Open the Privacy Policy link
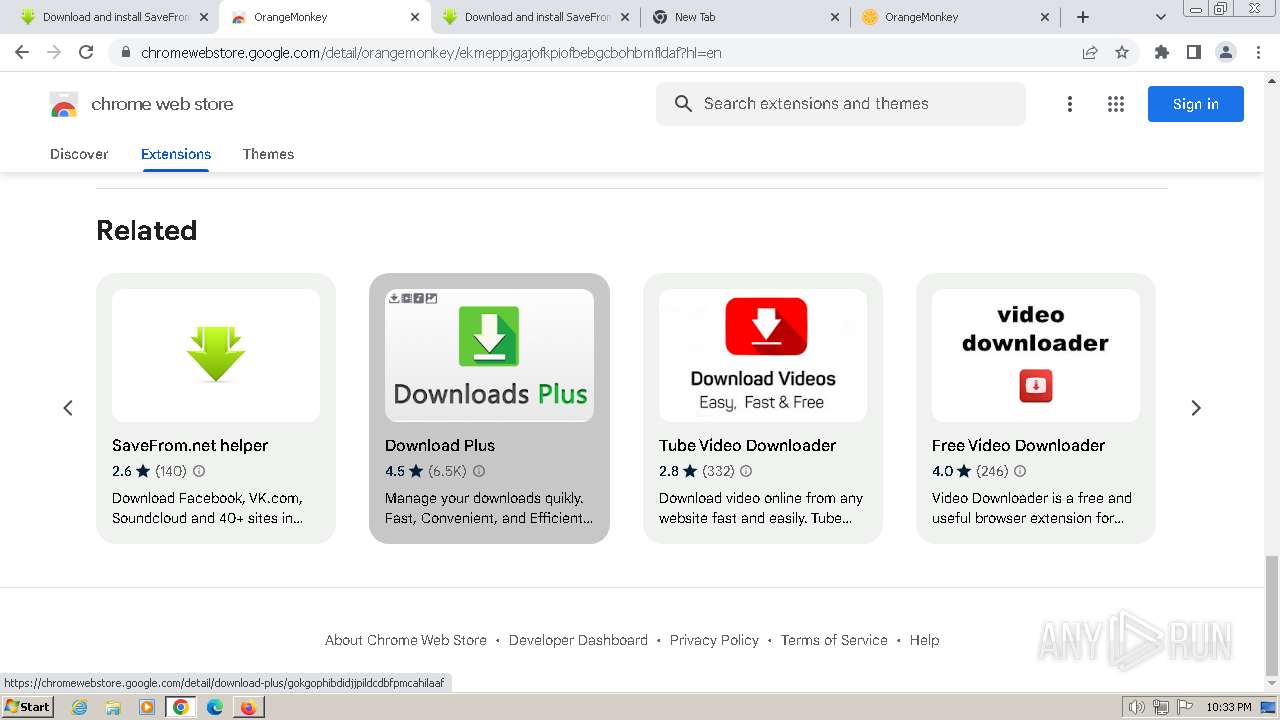 tap(714, 640)
